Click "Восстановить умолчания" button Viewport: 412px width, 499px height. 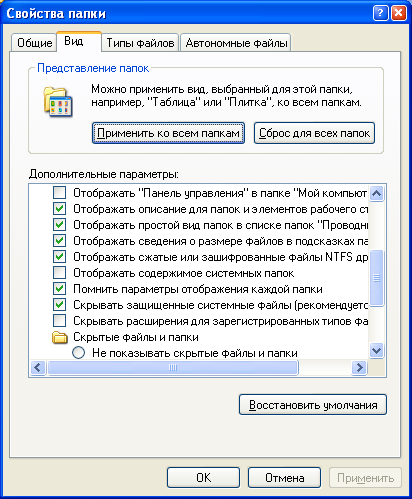(x=313, y=405)
